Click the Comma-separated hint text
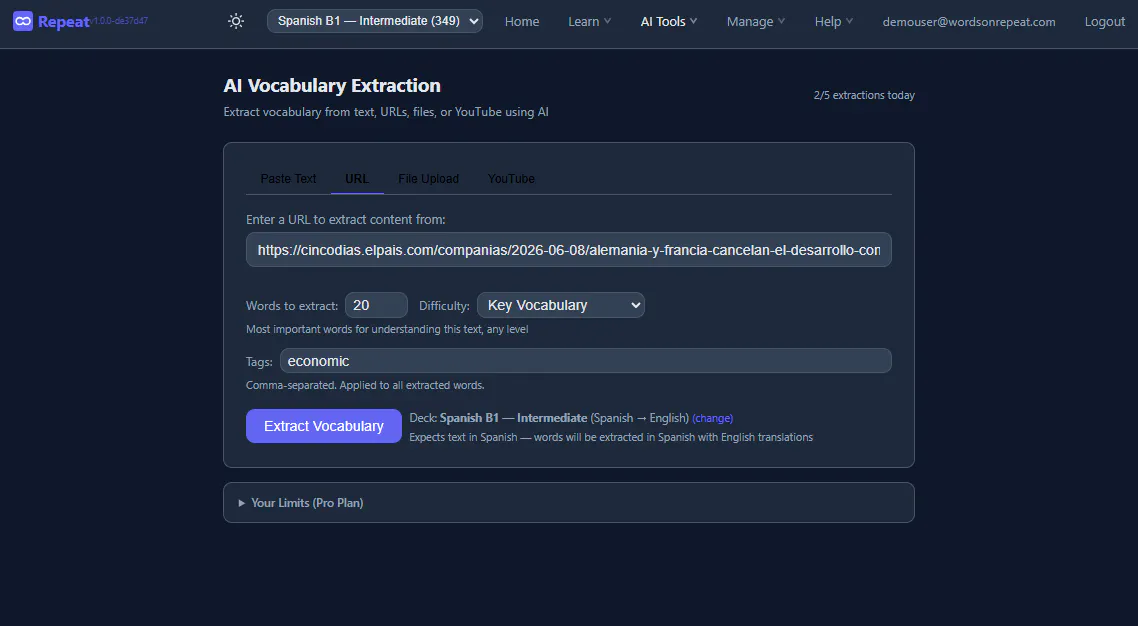This screenshot has height=626, width=1138. (365, 385)
